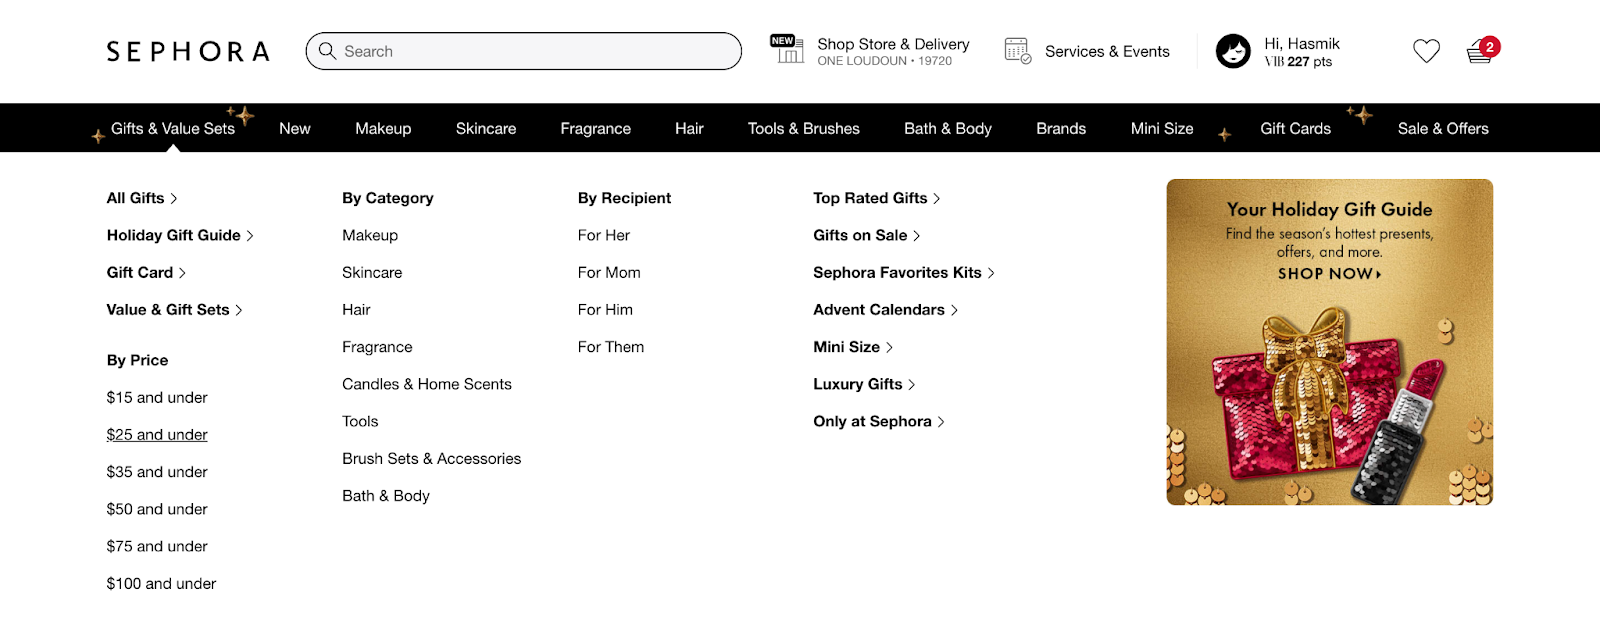Open the Gifts & Value Sets menu

point(173,128)
